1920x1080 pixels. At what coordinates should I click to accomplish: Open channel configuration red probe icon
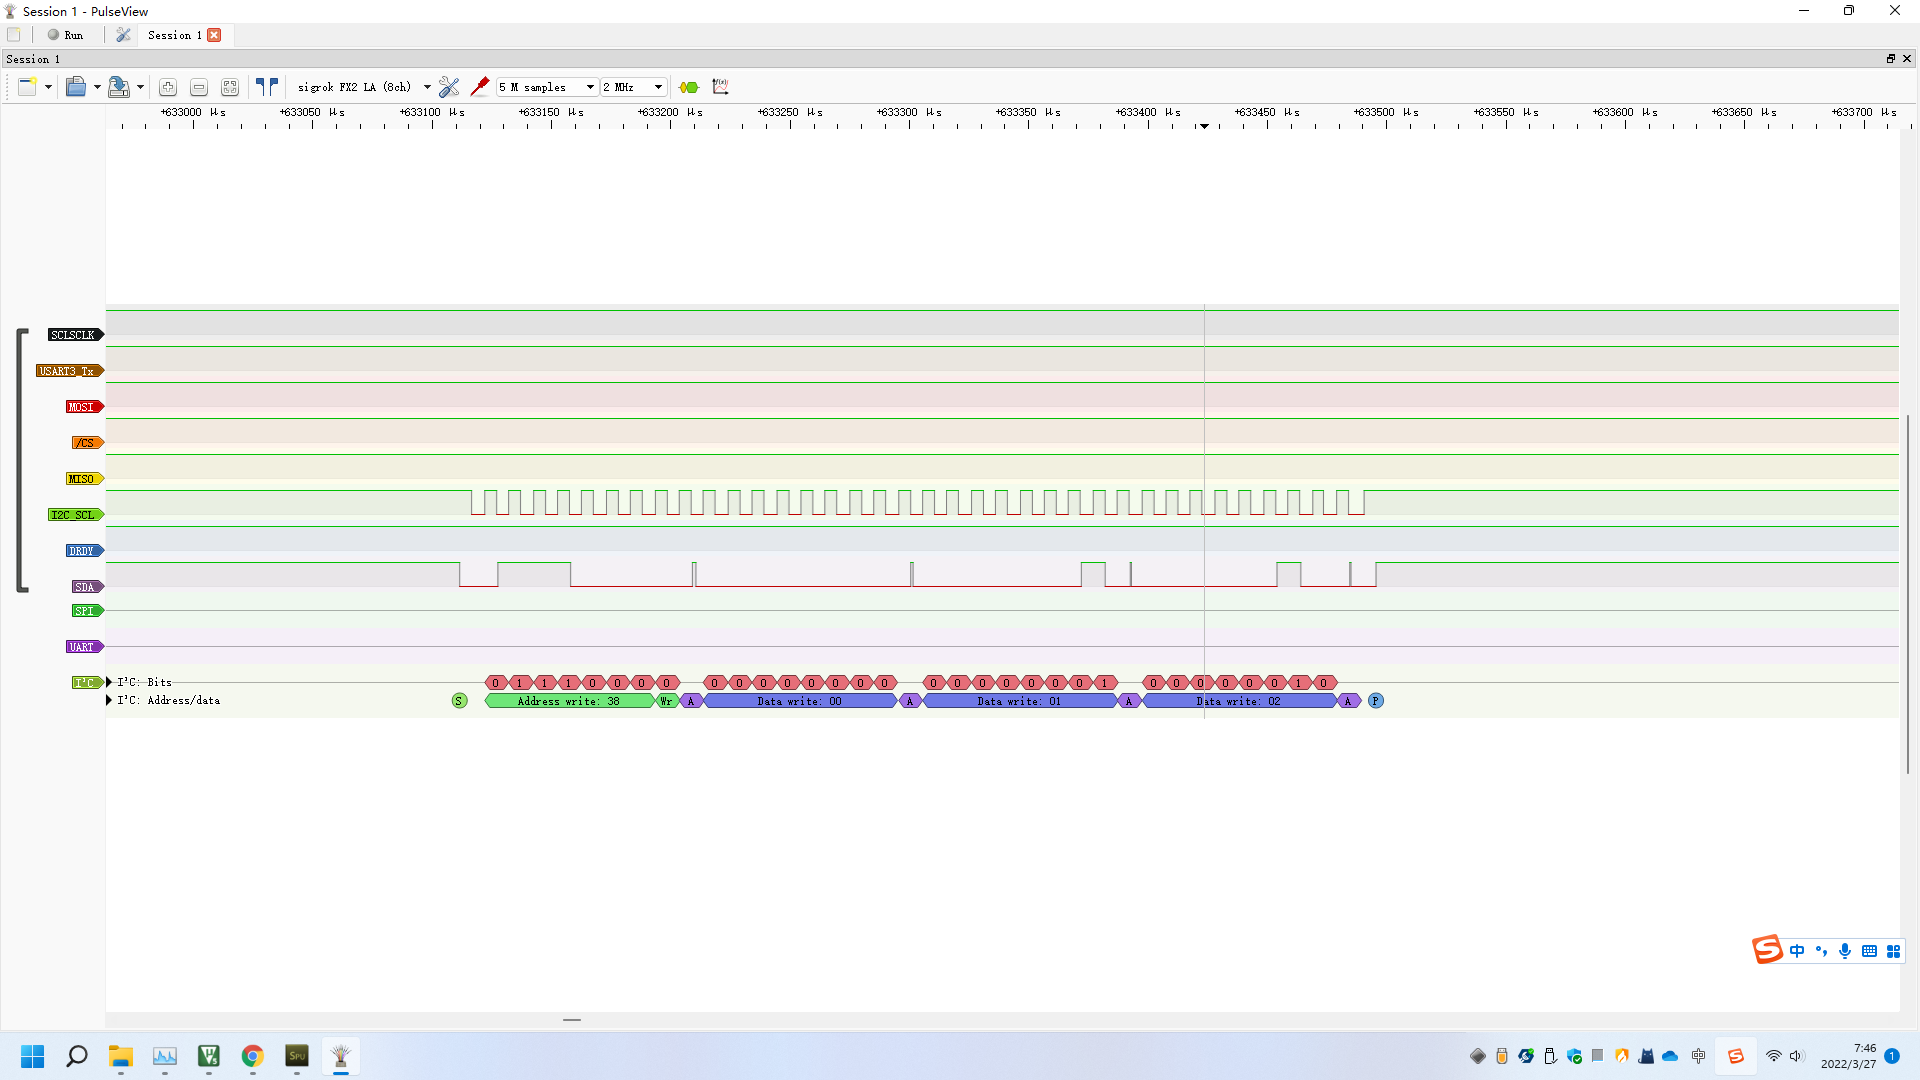point(480,88)
